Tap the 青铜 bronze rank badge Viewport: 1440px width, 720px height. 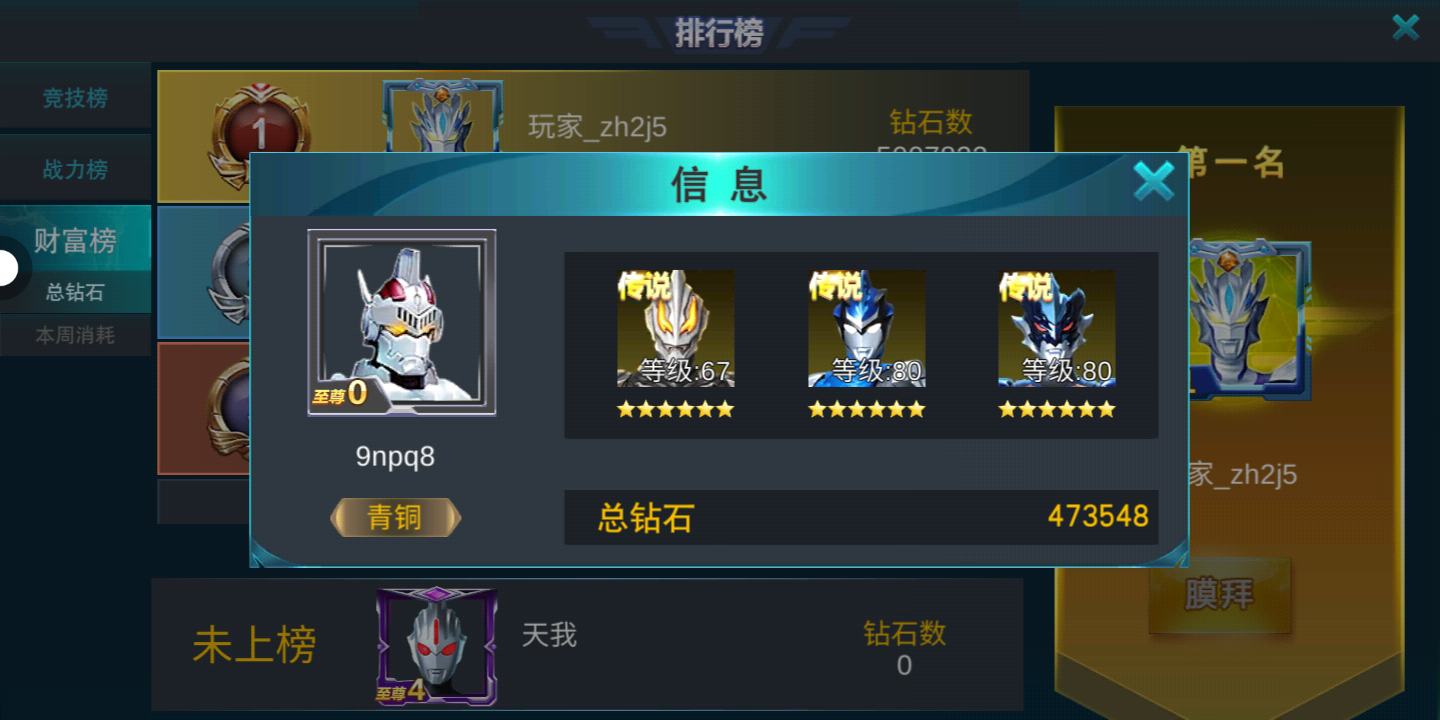pos(396,517)
